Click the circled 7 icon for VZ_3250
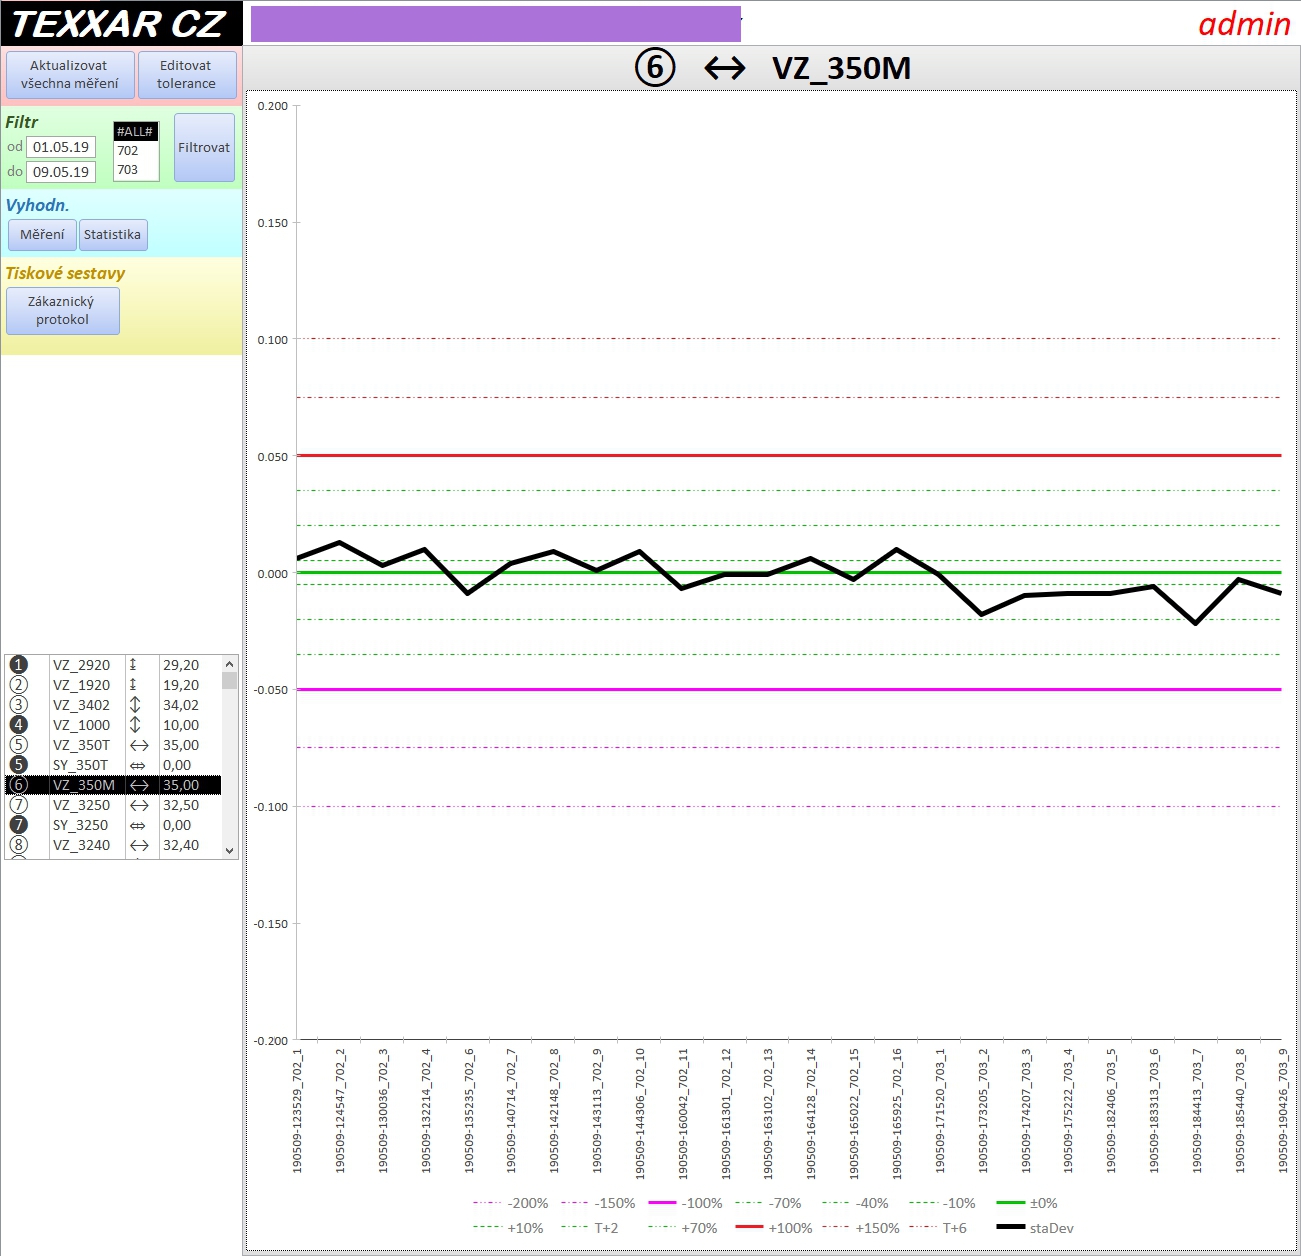Image resolution: width=1301 pixels, height=1256 pixels. [x=18, y=805]
